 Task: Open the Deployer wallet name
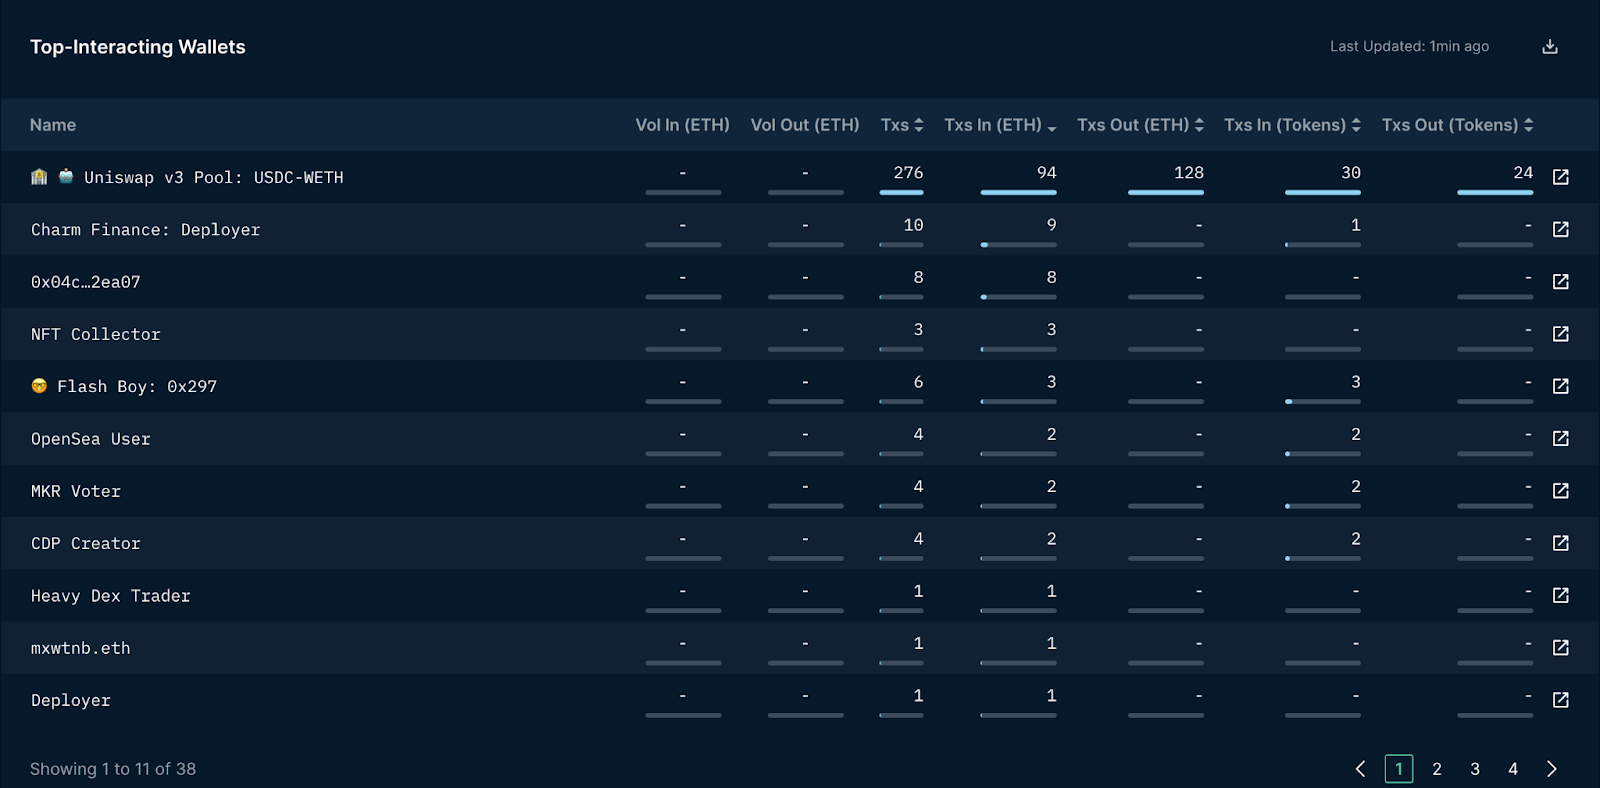click(x=71, y=701)
